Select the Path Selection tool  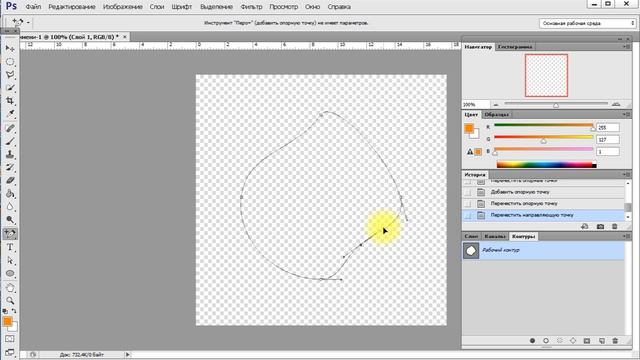click(x=10, y=260)
